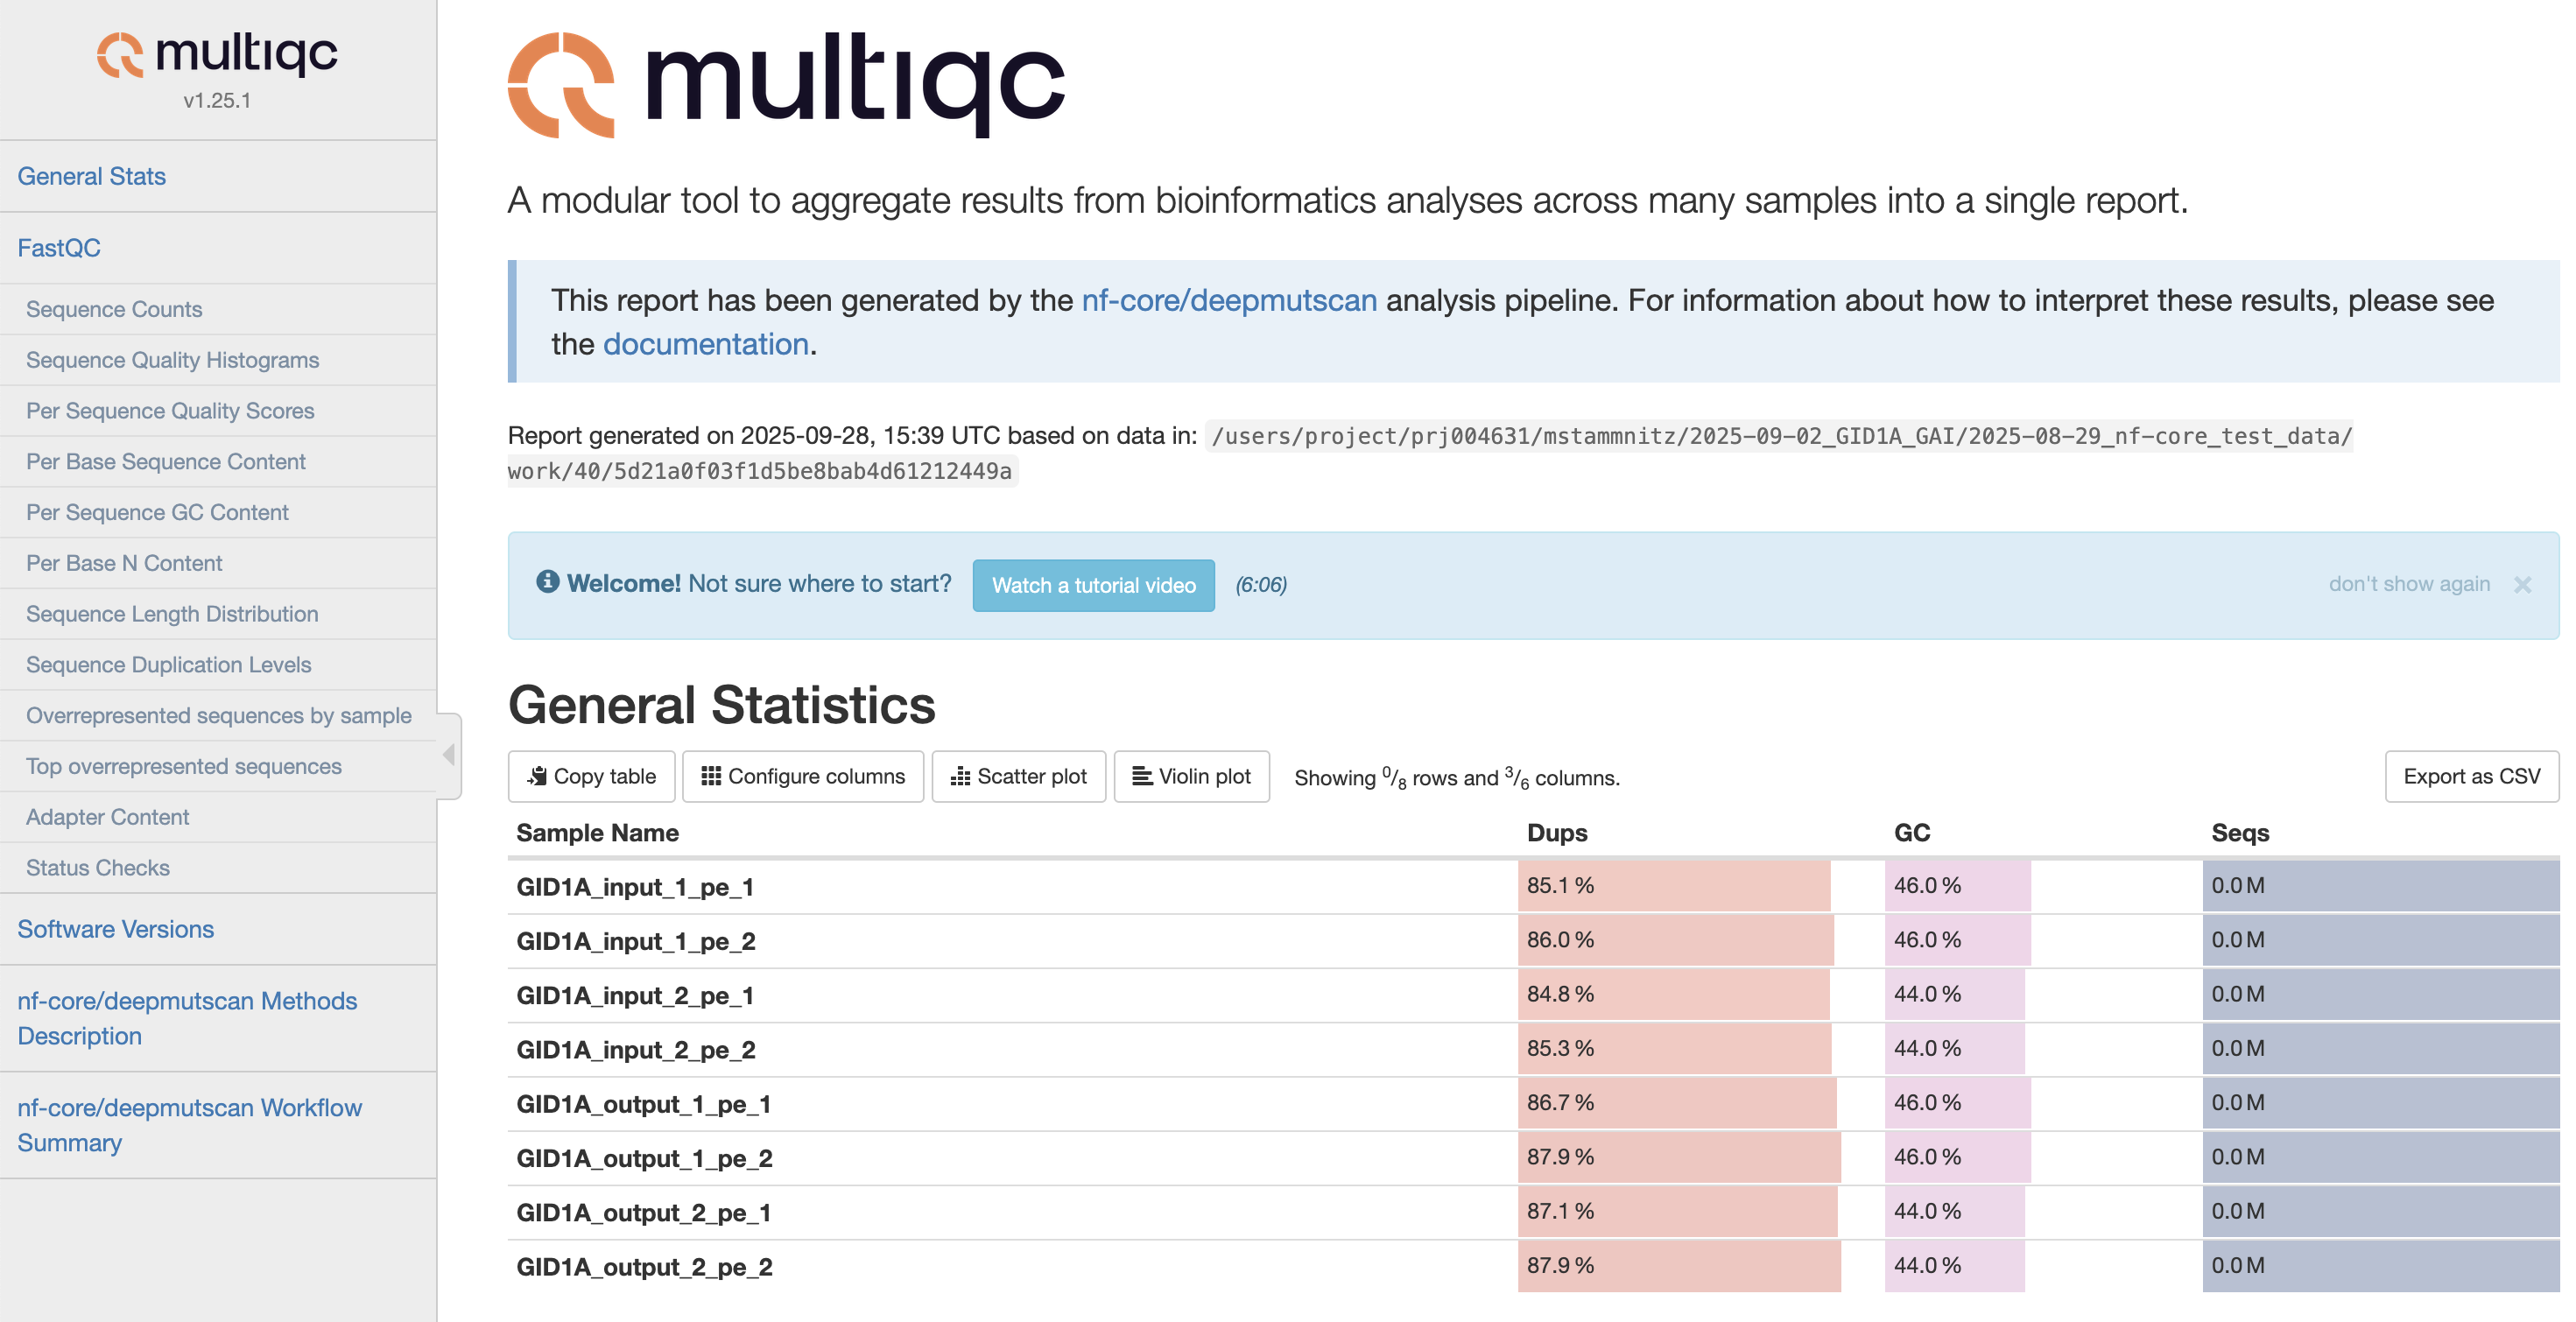2576x1322 pixels.
Task: Close the Welcome banner with the X
Action: pos(2522,585)
